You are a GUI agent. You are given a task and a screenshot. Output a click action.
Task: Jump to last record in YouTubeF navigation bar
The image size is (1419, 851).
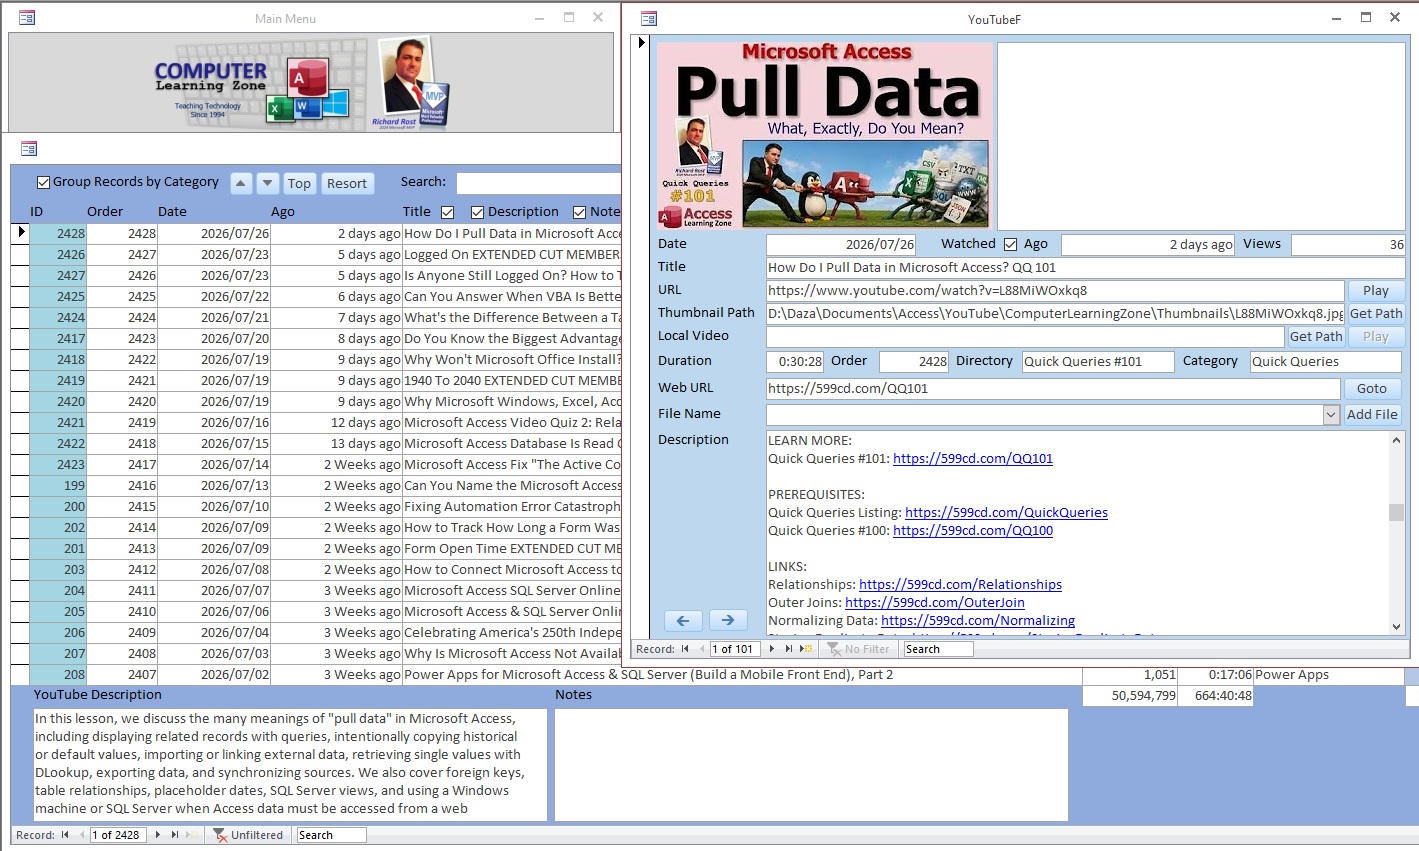tap(788, 649)
